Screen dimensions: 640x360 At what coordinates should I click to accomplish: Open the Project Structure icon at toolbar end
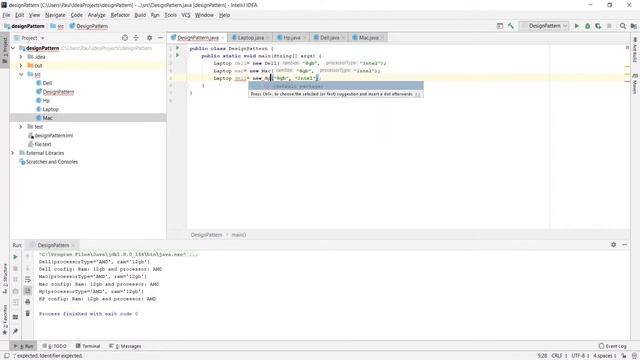coord(633,26)
